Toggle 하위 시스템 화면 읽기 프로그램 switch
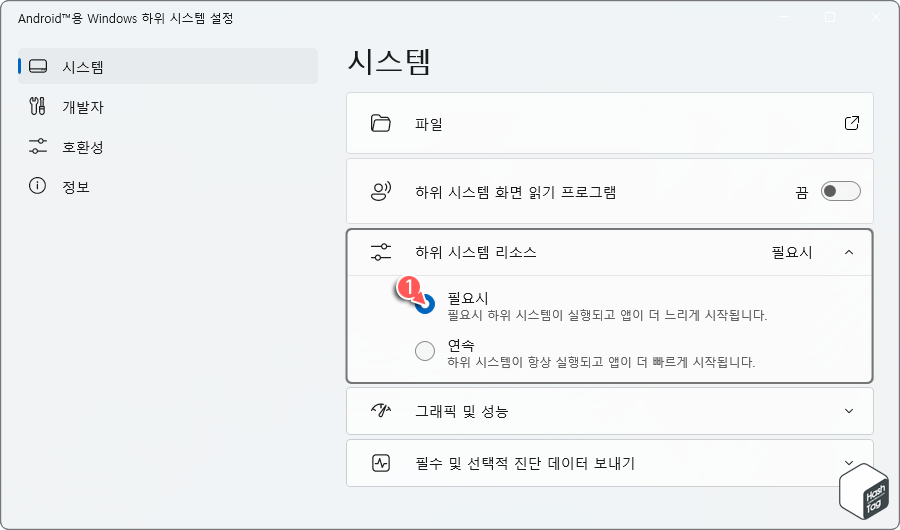Screen dimensions: 900x530 coord(840,191)
